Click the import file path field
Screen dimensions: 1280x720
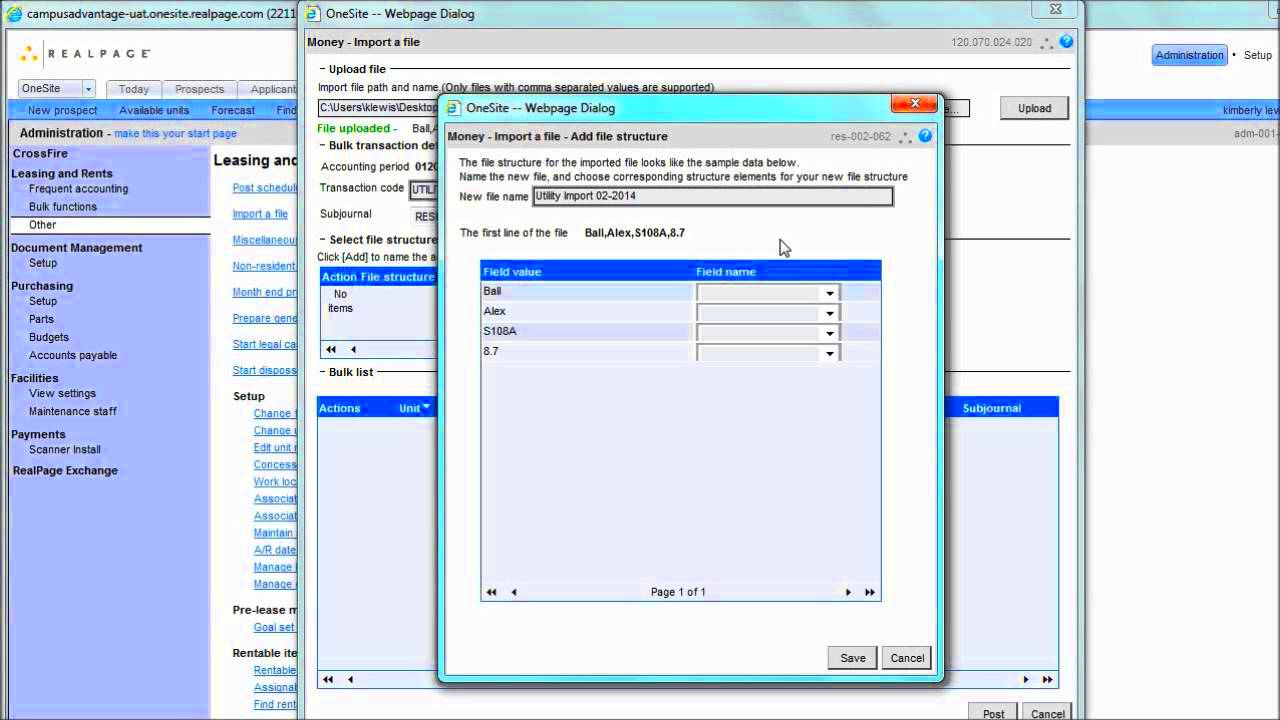click(x=378, y=107)
